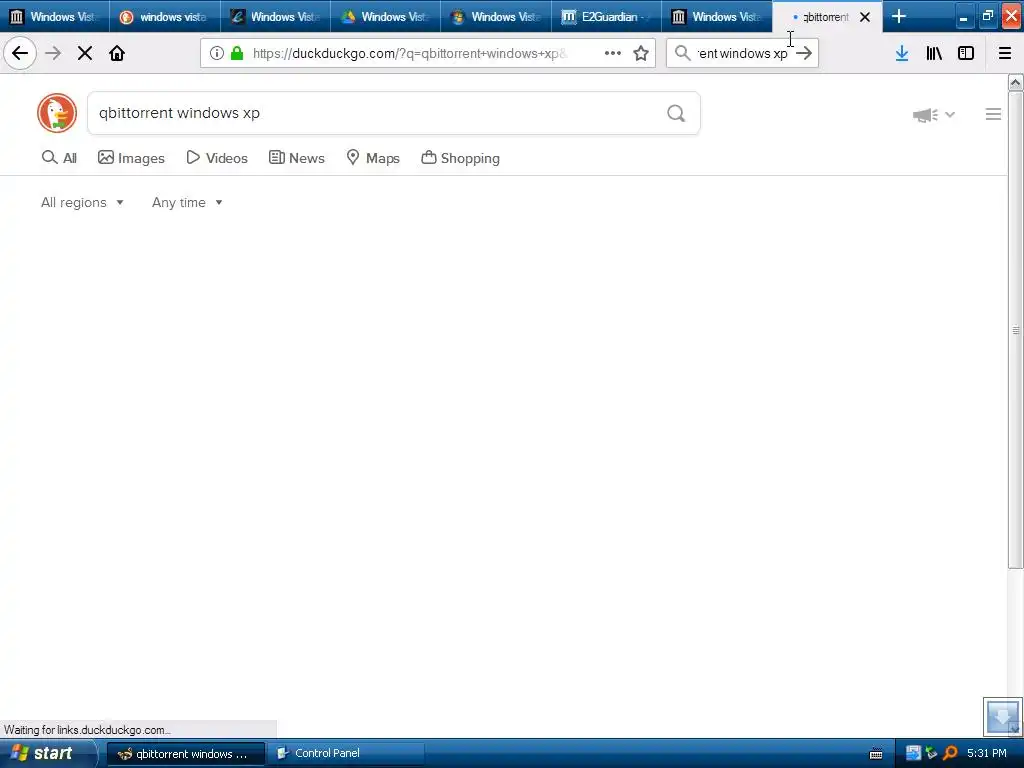Click the download arrow icon at bottom right
Screen dimensions: 1024x768
pyautogui.click(x=1003, y=716)
